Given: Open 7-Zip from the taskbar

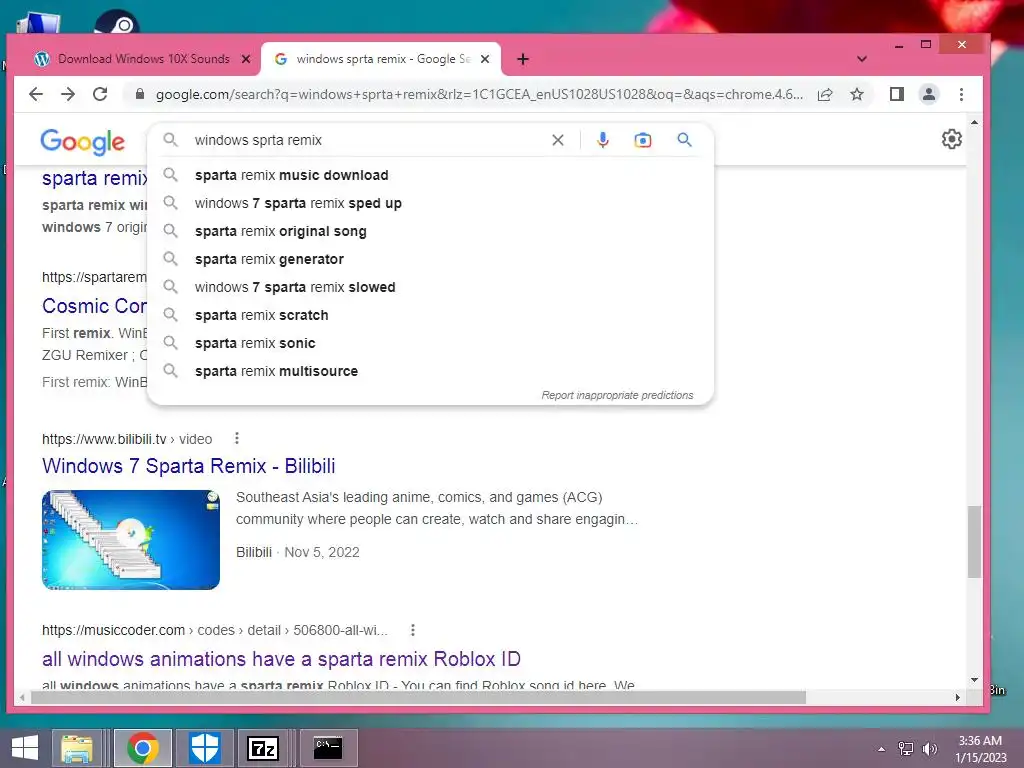Looking at the screenshot, I should [263, 748].
